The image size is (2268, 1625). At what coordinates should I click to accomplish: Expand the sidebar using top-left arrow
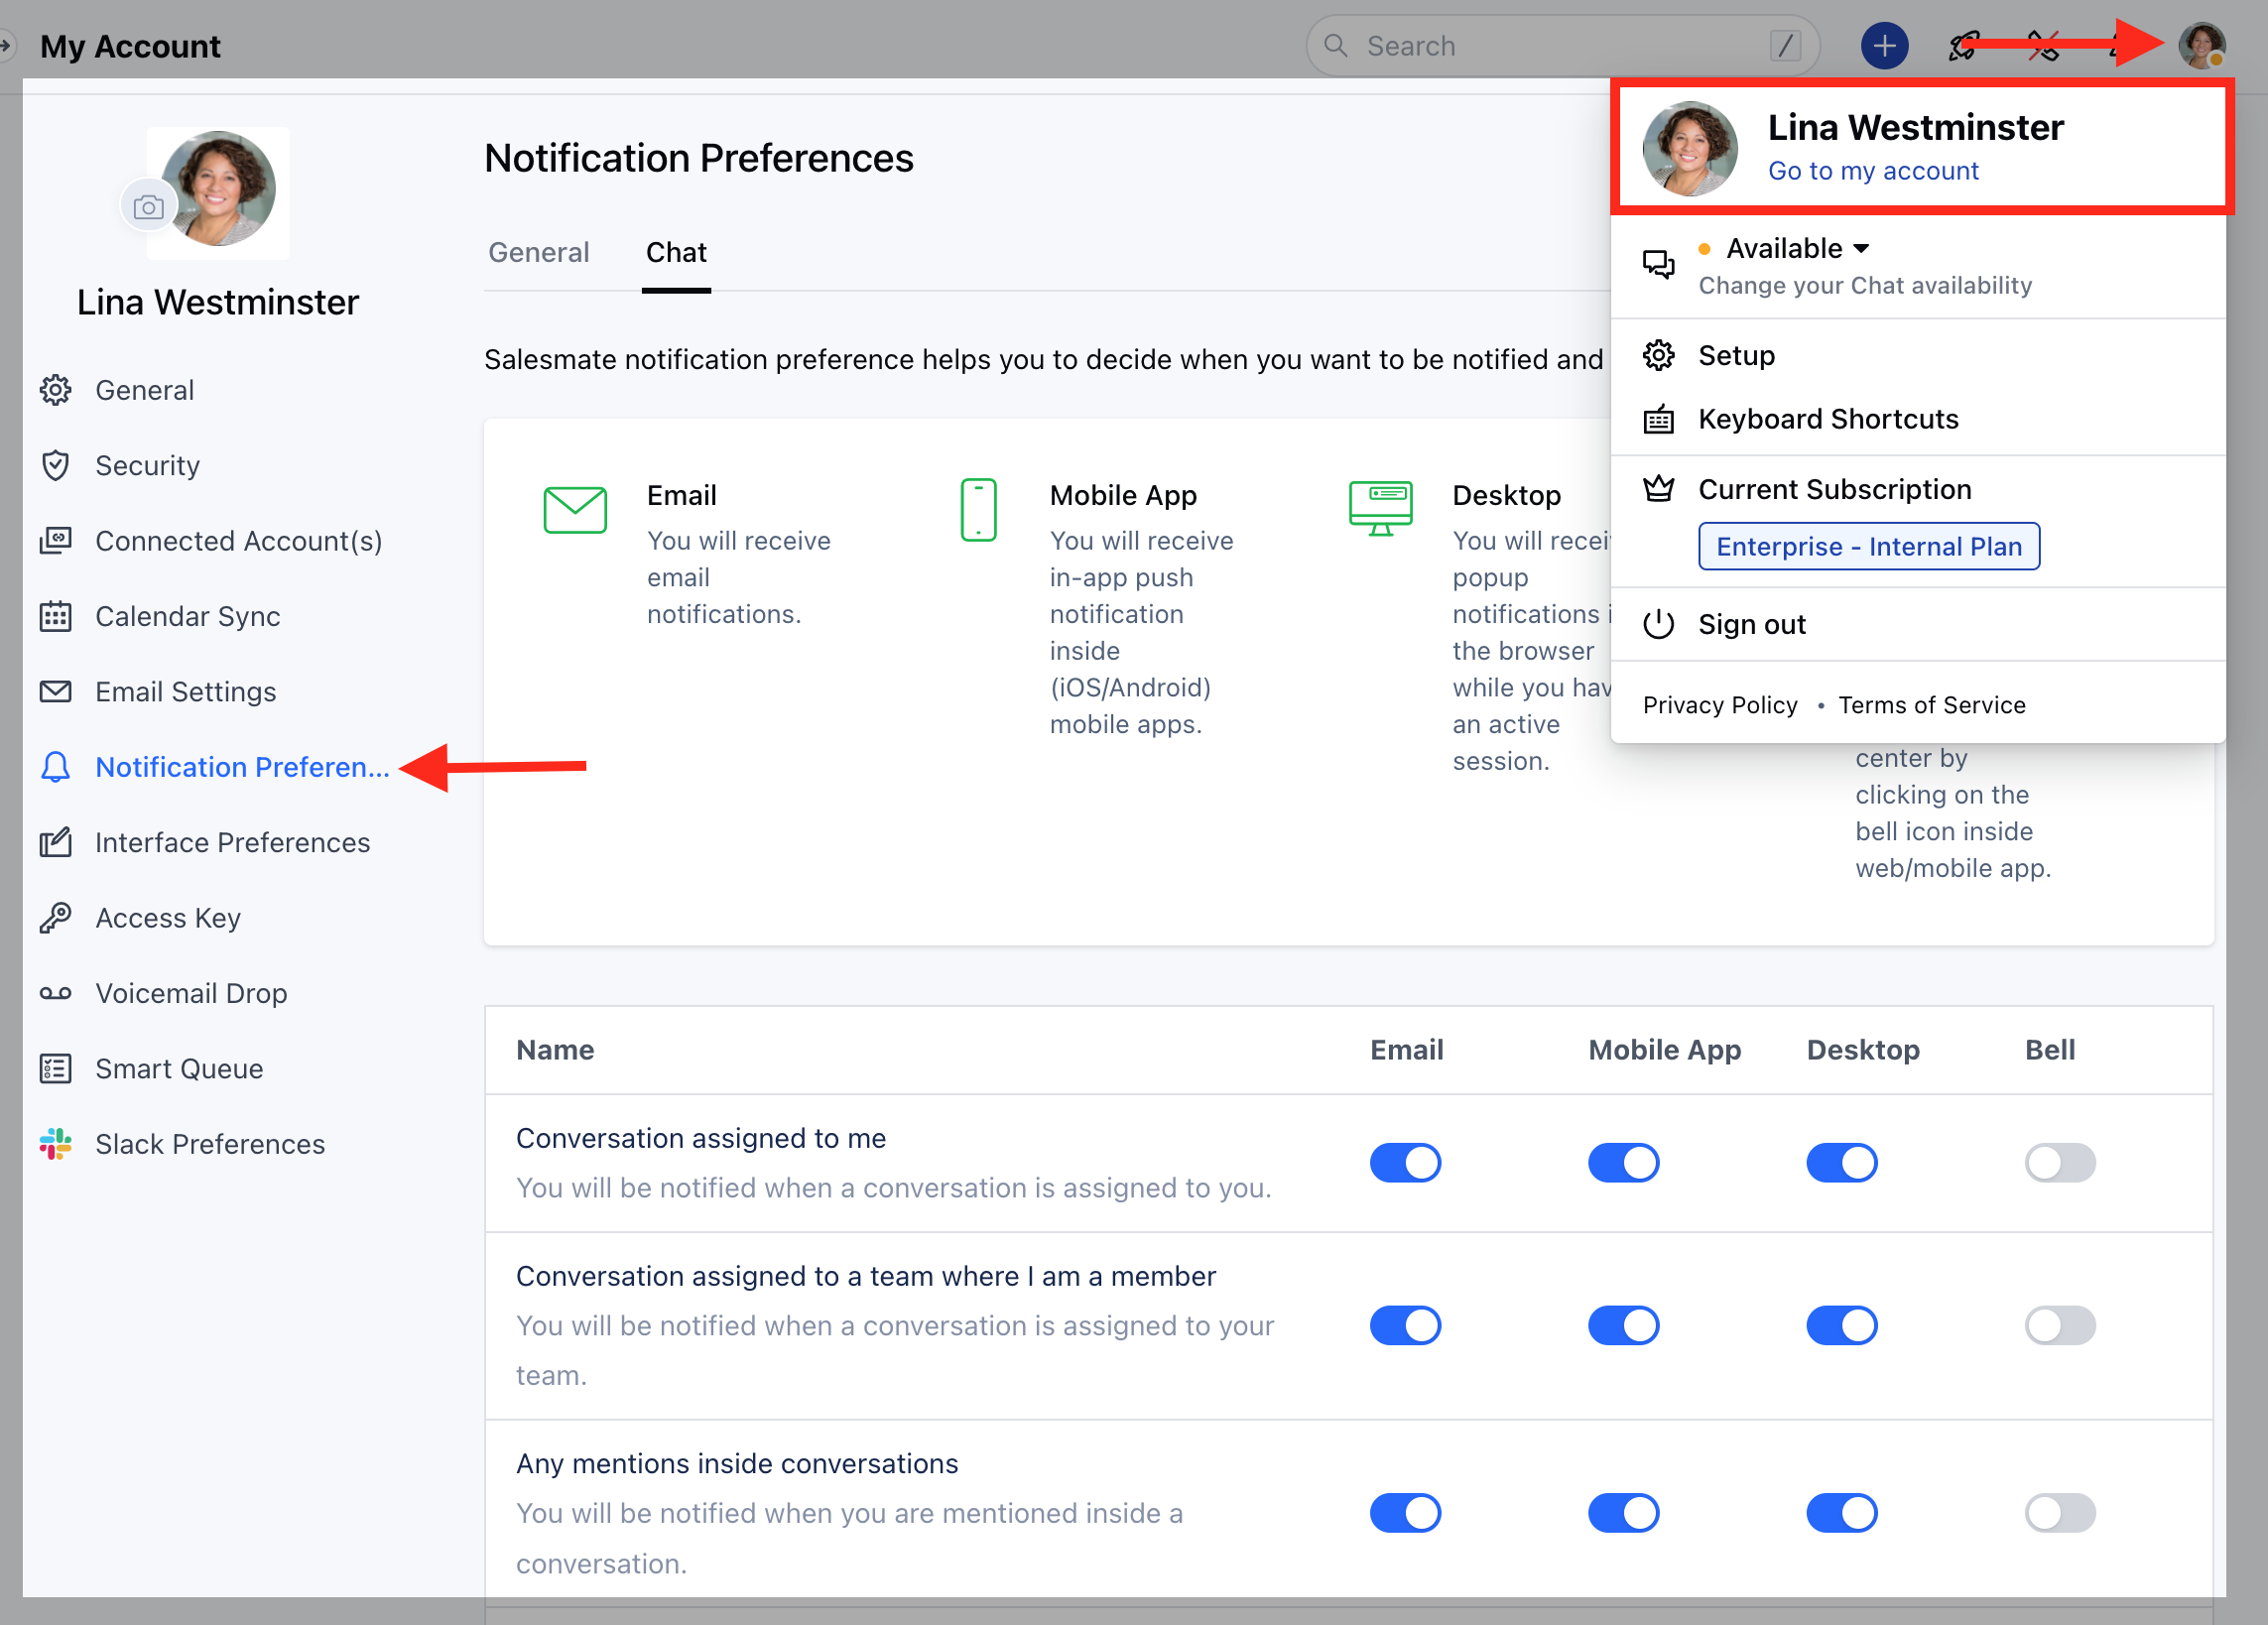[x=6, y=46]
